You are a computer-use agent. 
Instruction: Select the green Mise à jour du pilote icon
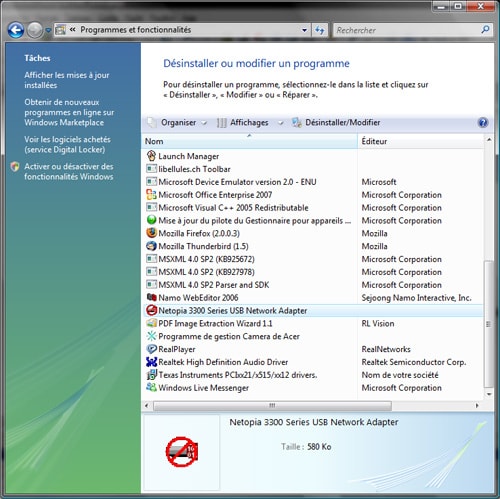point(151,220)
